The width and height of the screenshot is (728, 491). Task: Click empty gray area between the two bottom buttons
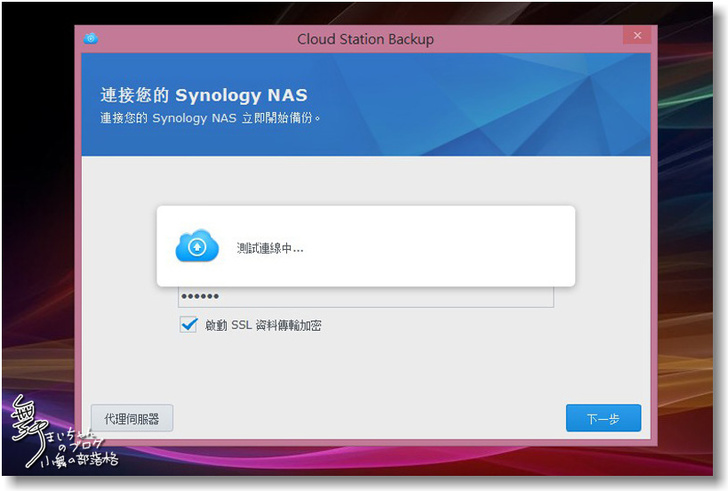pyautogui.click(x=370, y=418)
